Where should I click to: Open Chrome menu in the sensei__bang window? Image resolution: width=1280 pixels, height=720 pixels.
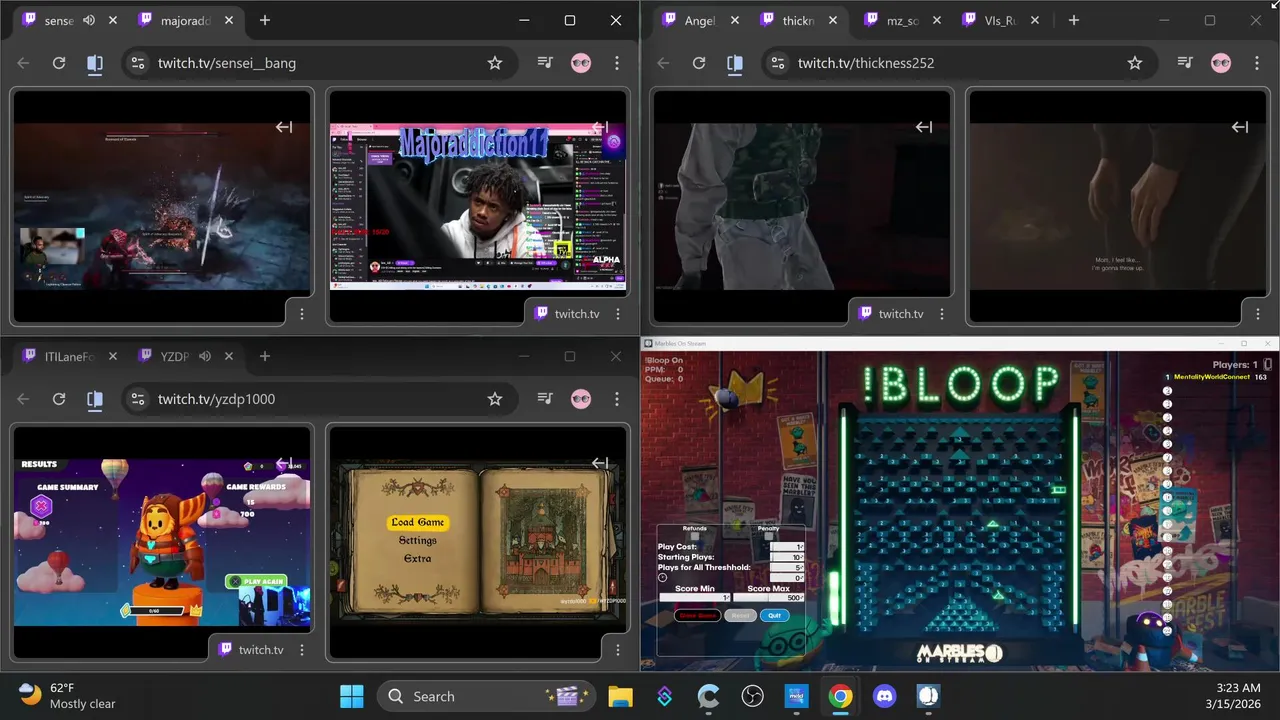[617, 63]
